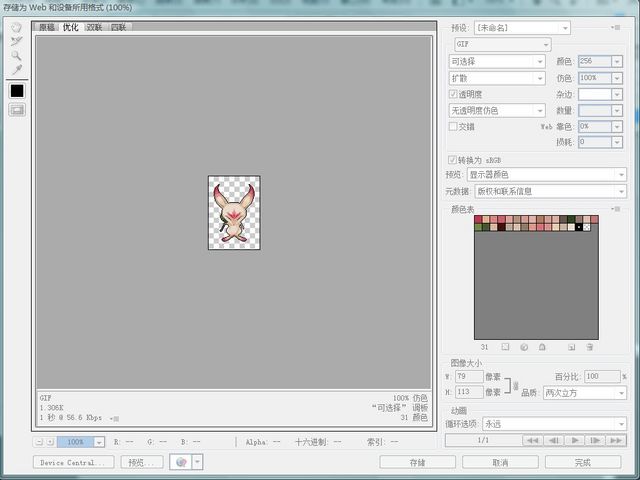
Task: Add new color to color table icon
Action: [x=571, y=347]
